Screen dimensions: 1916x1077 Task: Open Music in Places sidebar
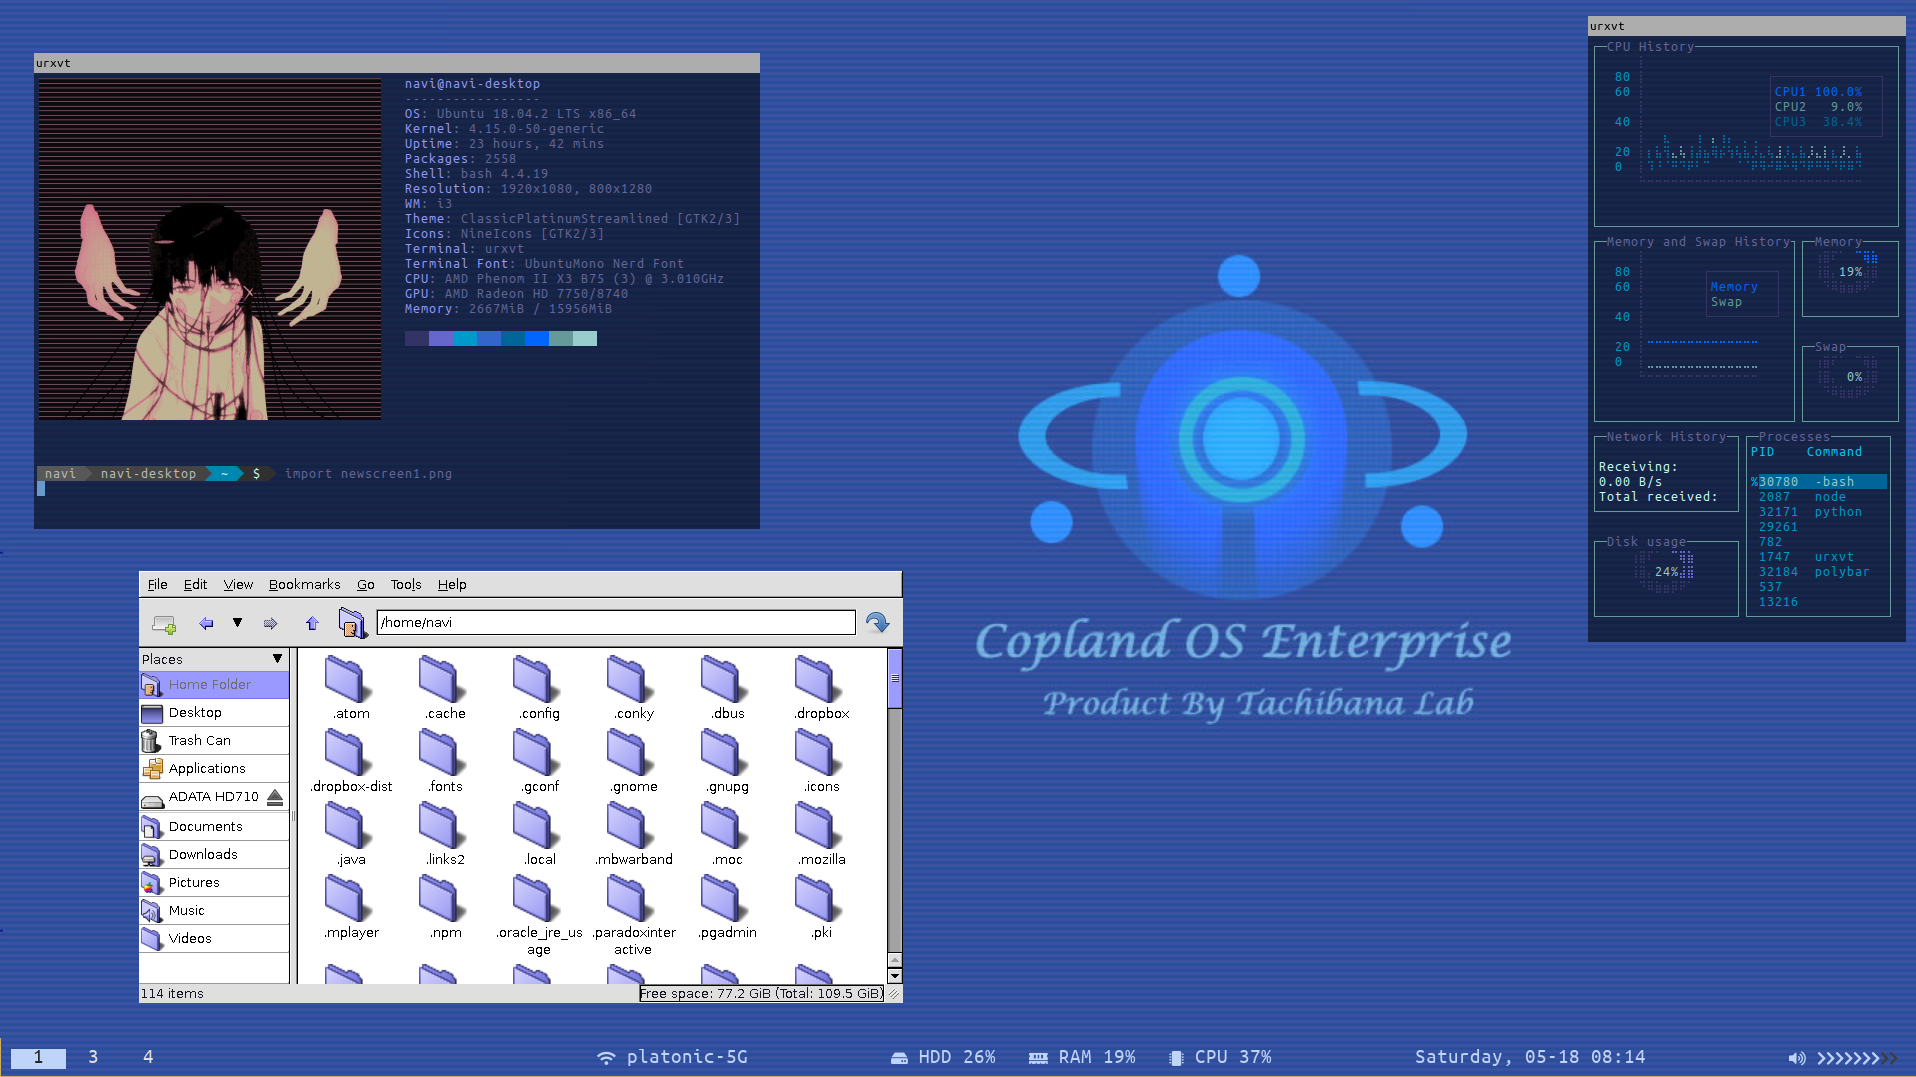point(214,911)
